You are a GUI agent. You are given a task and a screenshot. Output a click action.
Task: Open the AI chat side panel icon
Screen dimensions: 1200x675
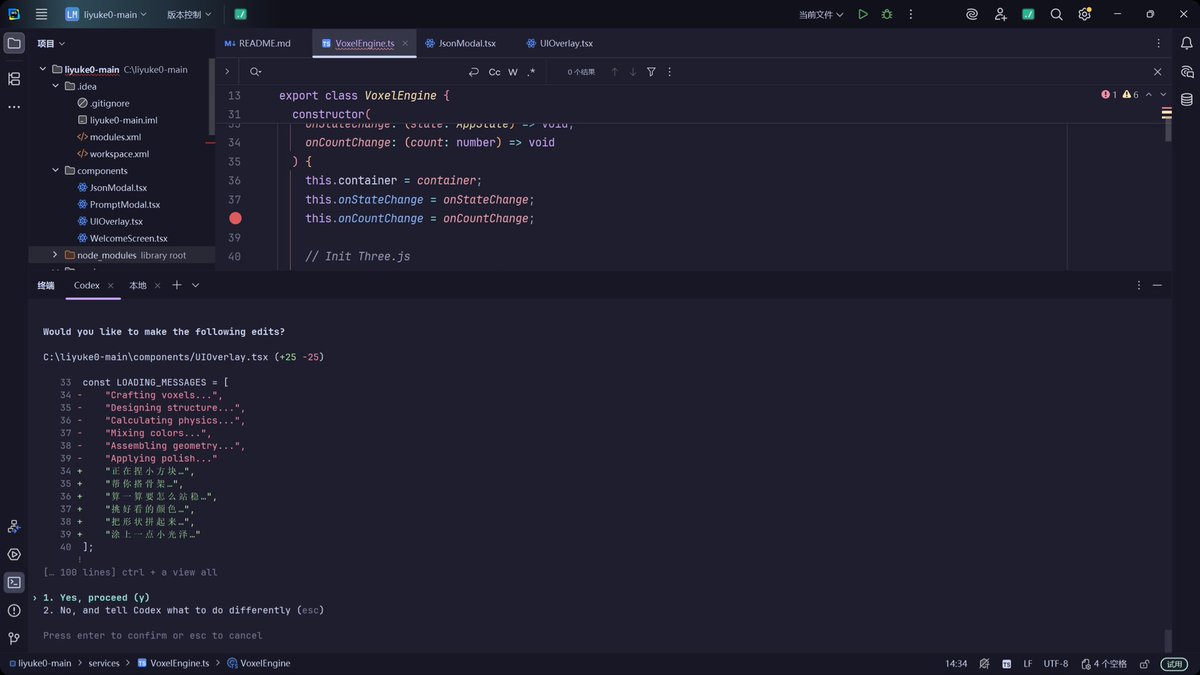(1187, 72)
